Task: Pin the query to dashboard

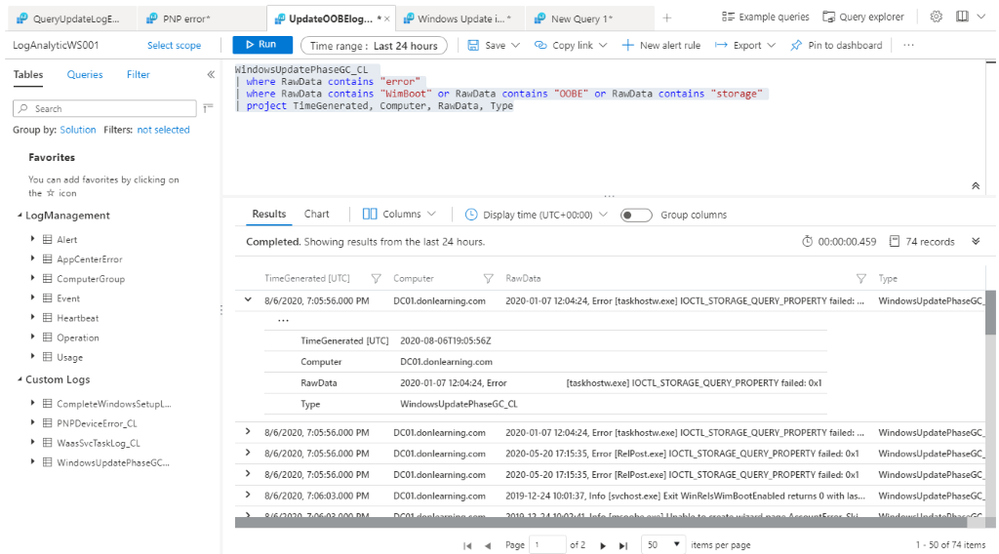Action: pyautogui.click(x=837, y=45)
